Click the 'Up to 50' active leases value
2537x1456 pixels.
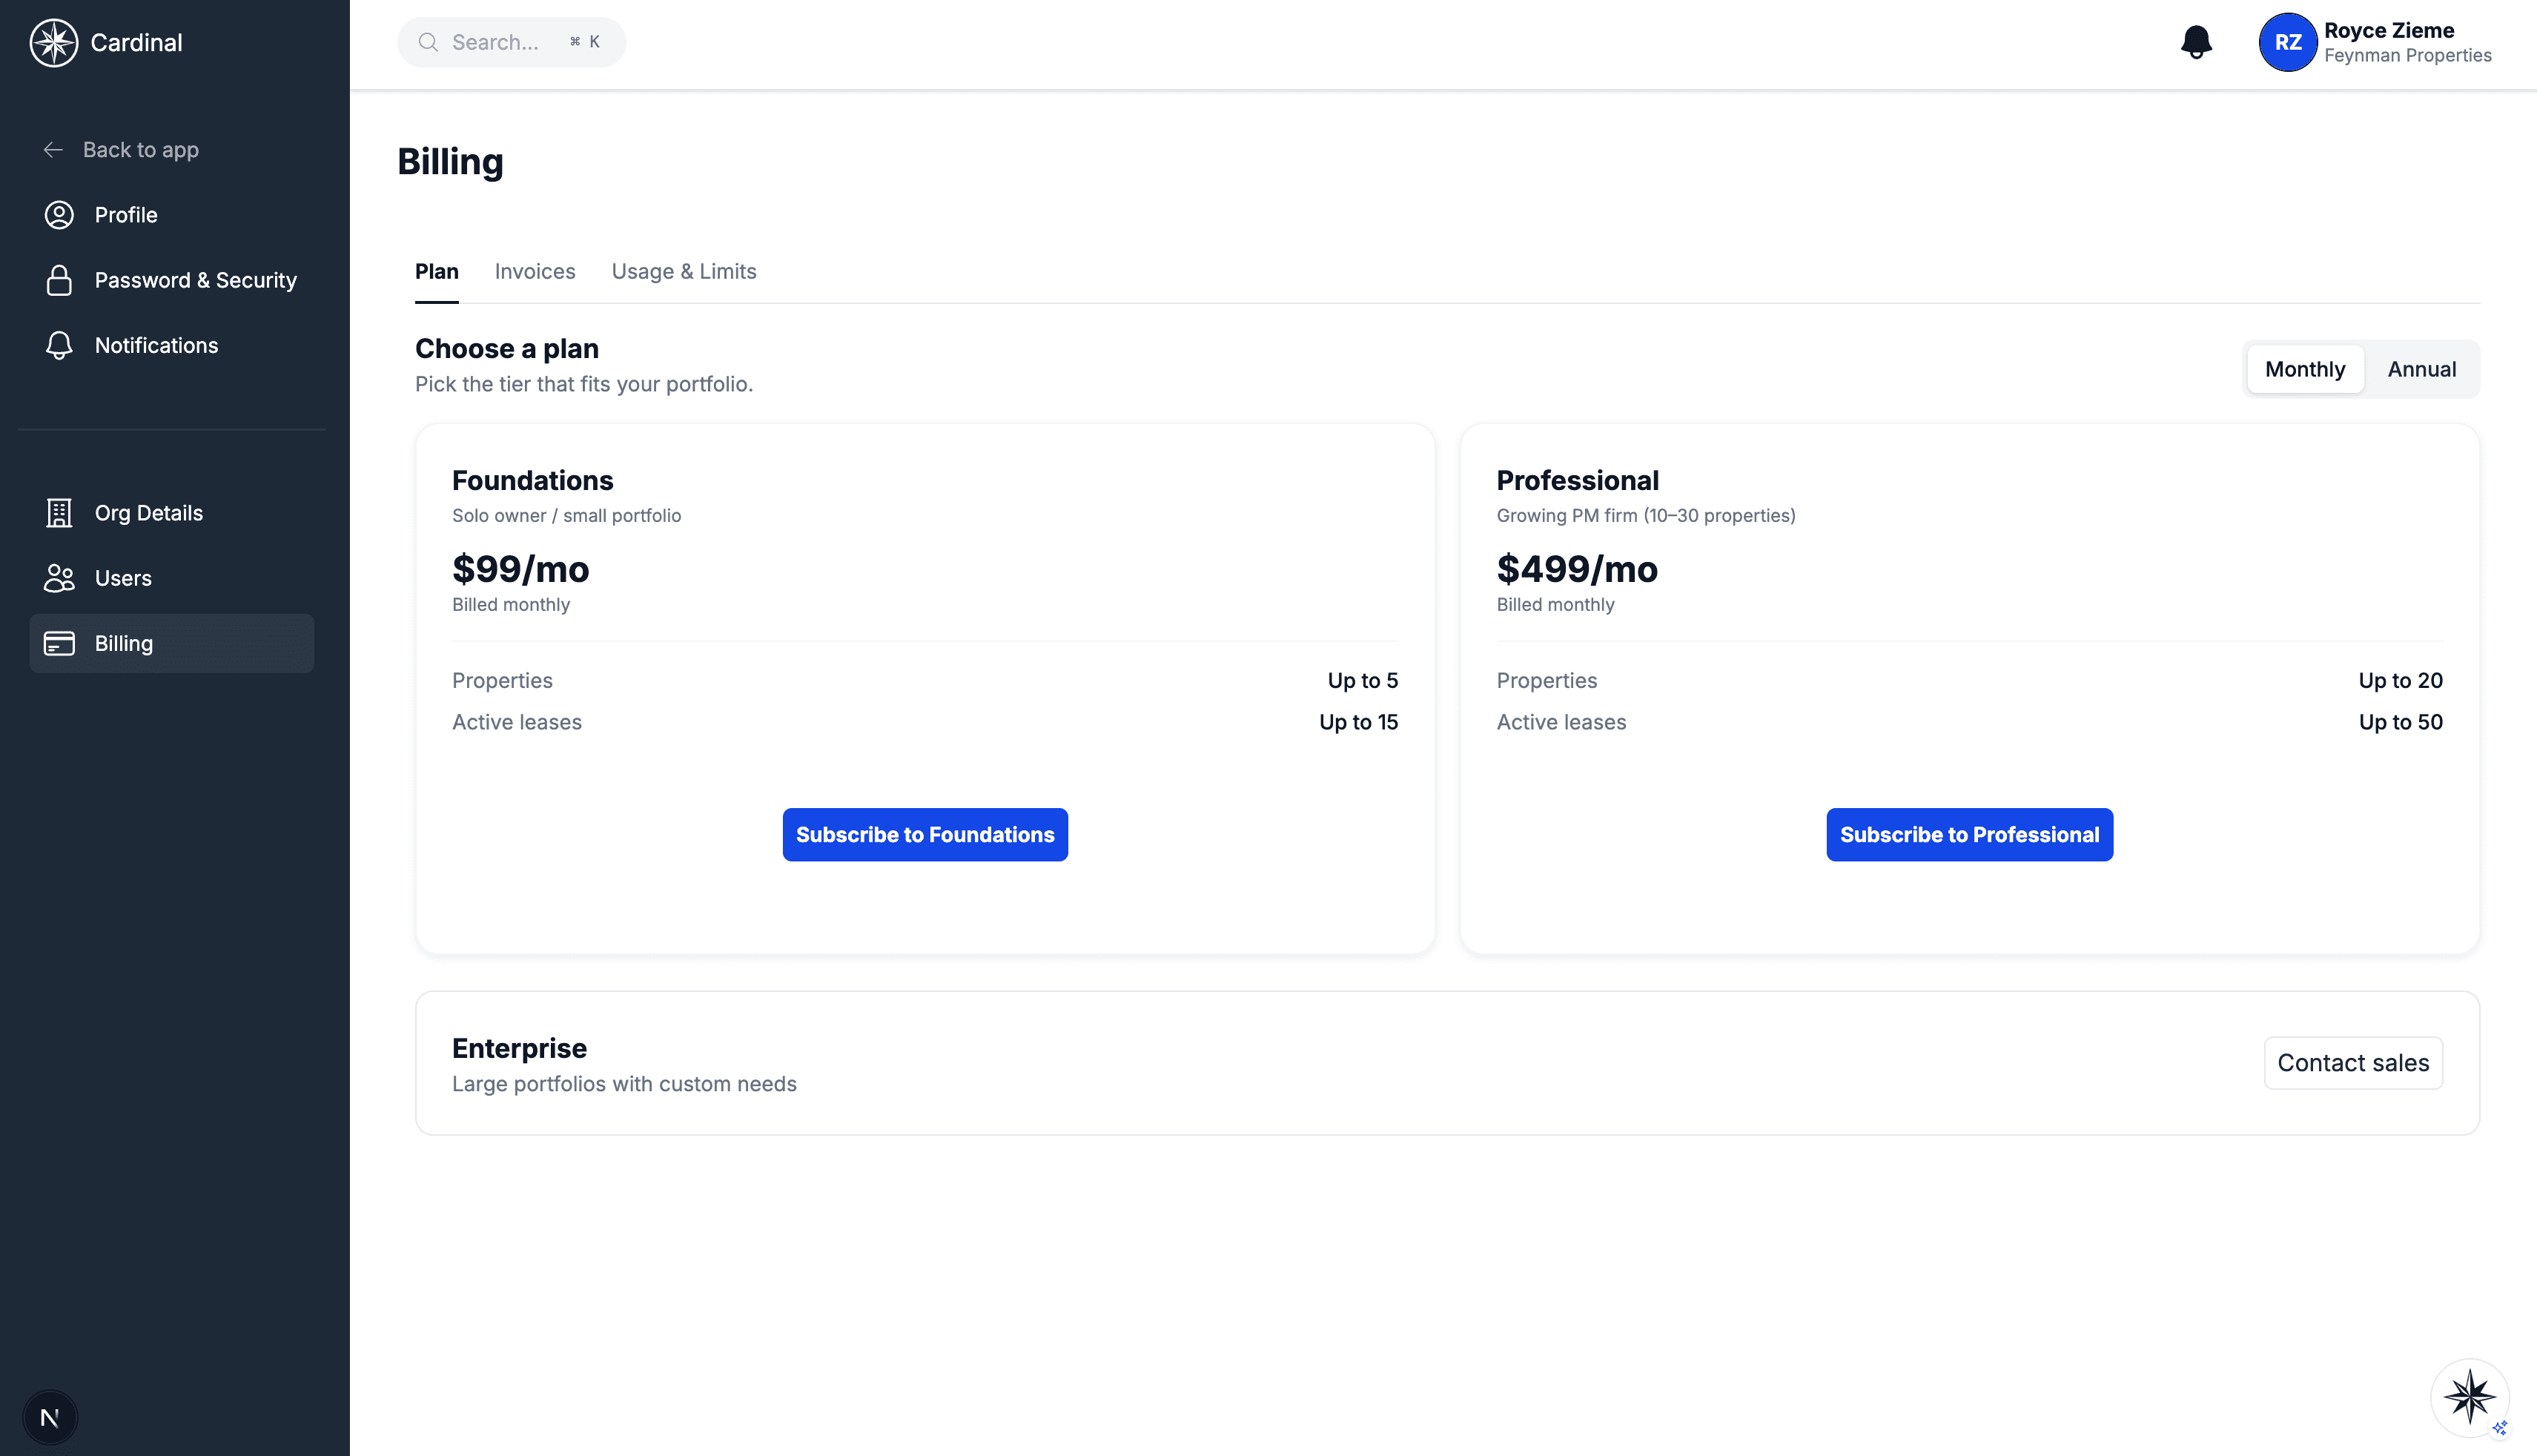click(2400, 723)
